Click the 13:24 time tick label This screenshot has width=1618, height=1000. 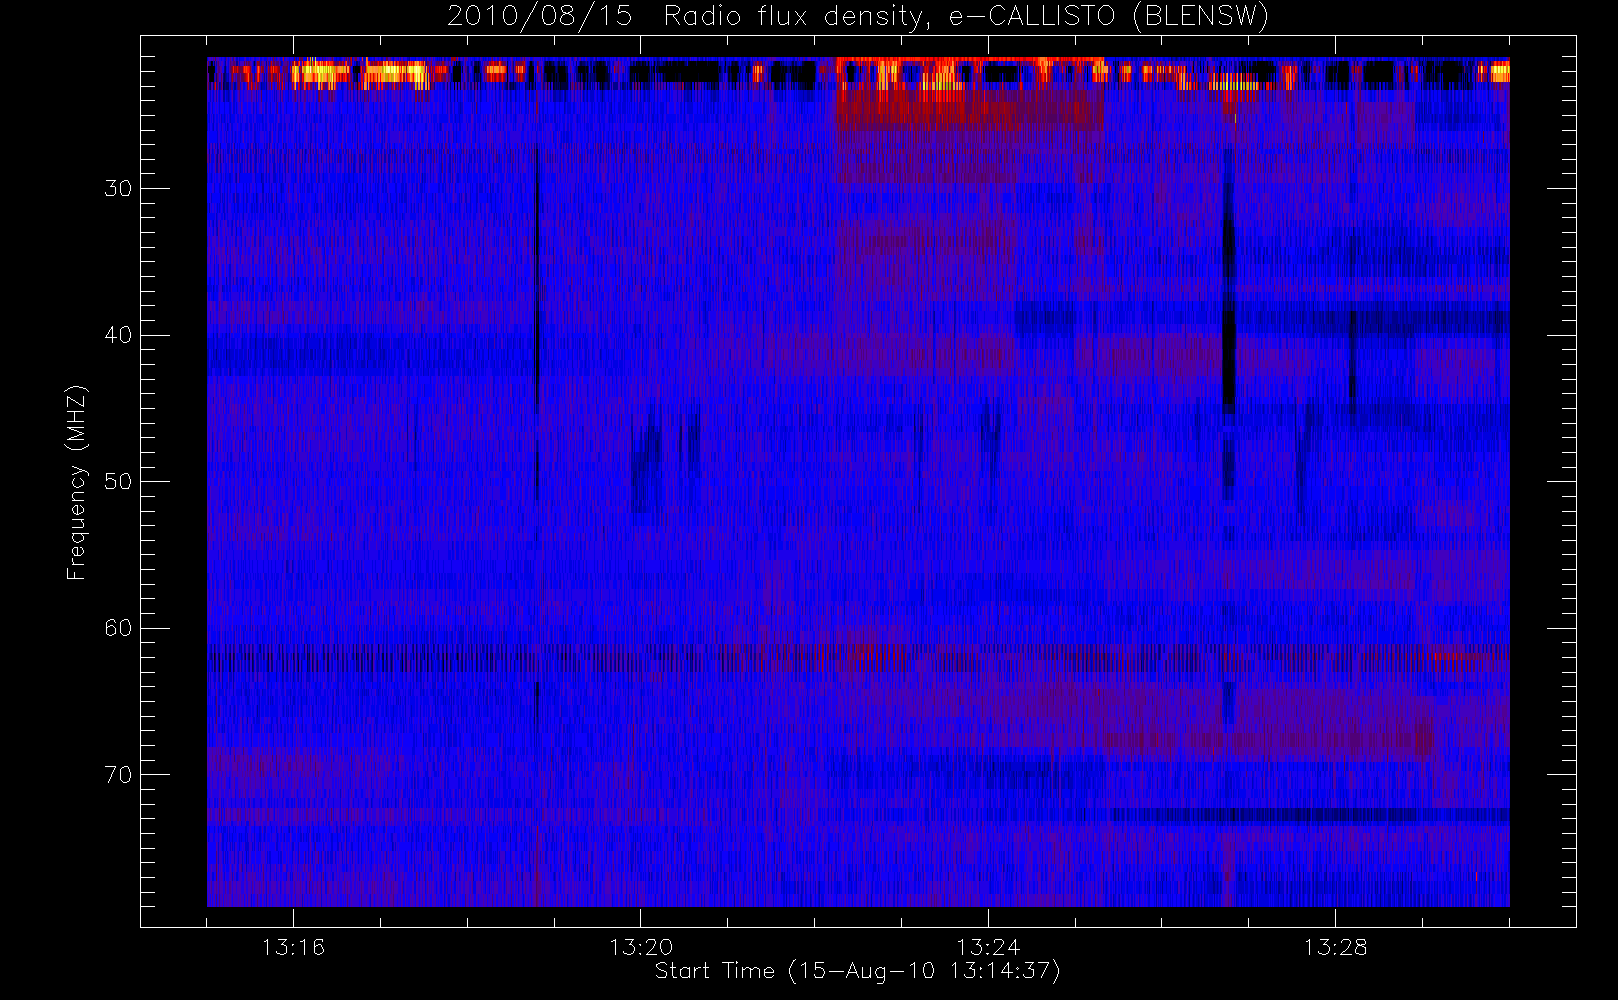point(988,947)
